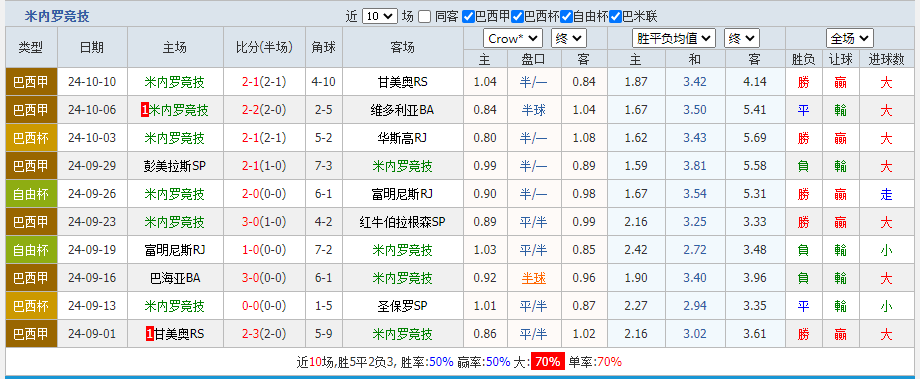The height and width of the screenshot is (379, 920).
Task: Click home odds 2.42 in 24-09-19 row
Action: click(637, 250)
